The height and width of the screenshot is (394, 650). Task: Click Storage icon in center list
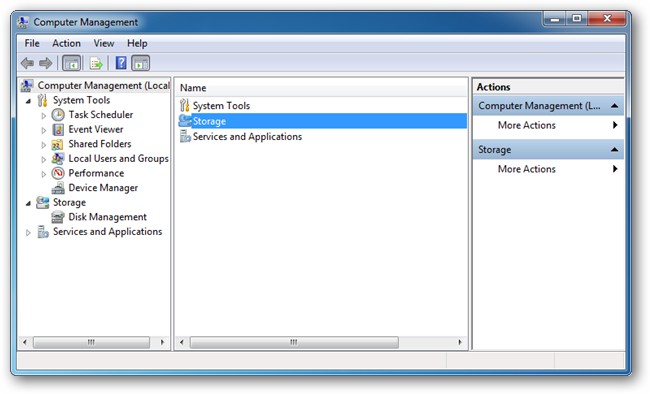click(x=185, y=121)
